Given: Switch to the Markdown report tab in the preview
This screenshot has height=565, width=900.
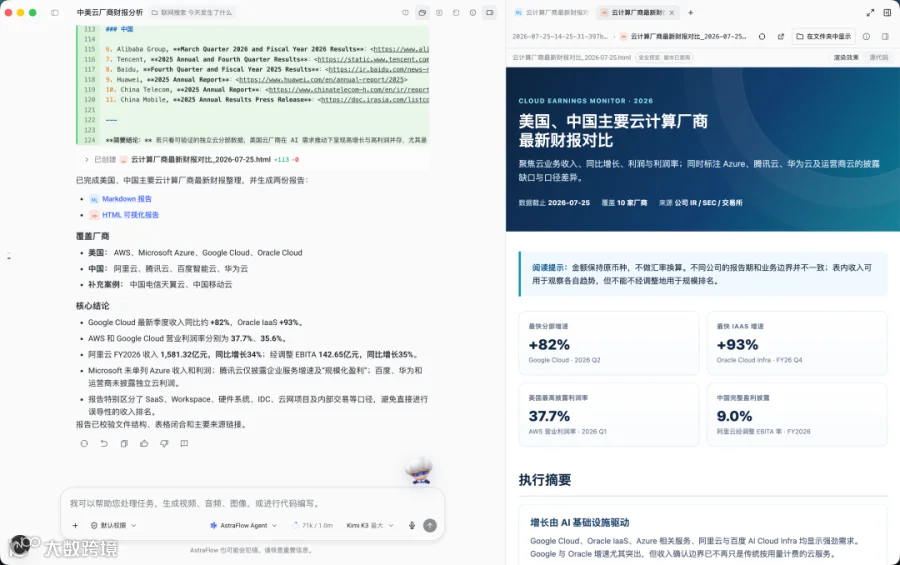Looking at the screenshot, I should tap(551, 12).
